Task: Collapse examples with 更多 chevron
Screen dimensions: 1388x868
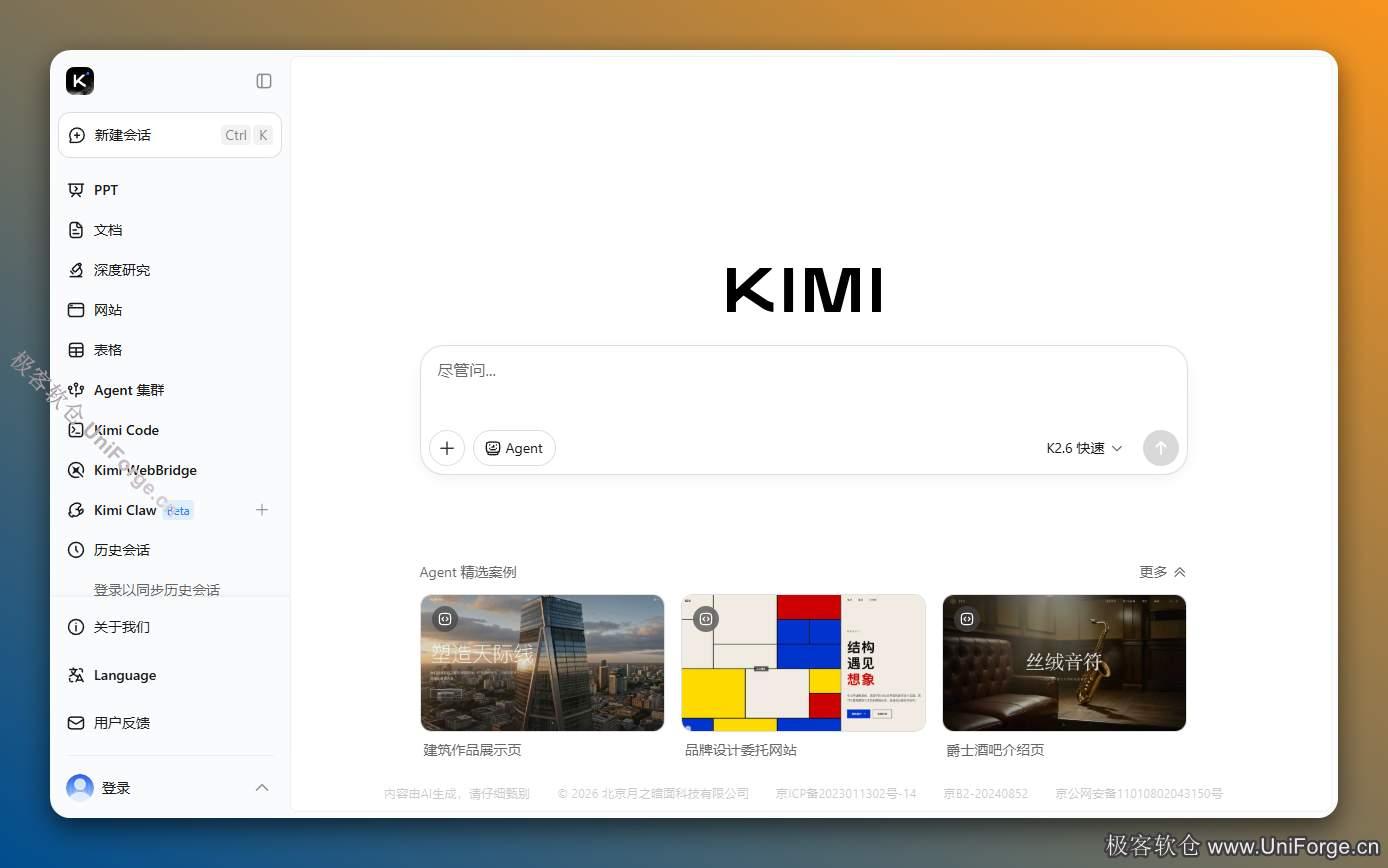Action: (x=1162, y=572)
